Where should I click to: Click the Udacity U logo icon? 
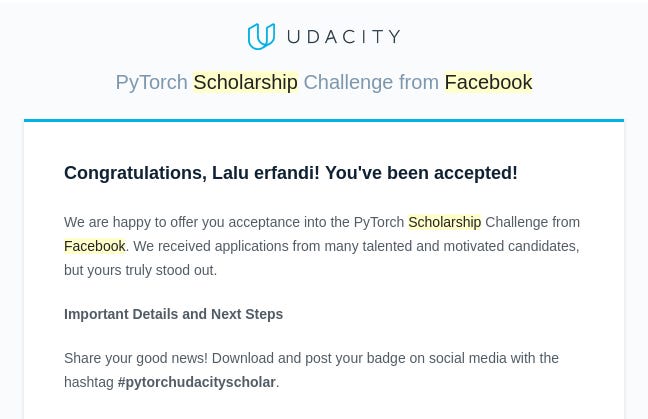(x=261, y=37)
